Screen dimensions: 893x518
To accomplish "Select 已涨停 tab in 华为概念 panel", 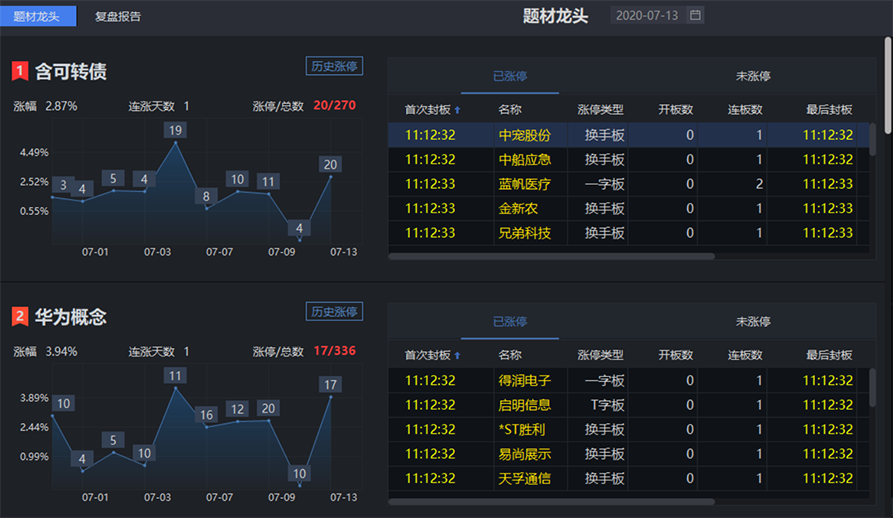I will [x=510, y=322].
